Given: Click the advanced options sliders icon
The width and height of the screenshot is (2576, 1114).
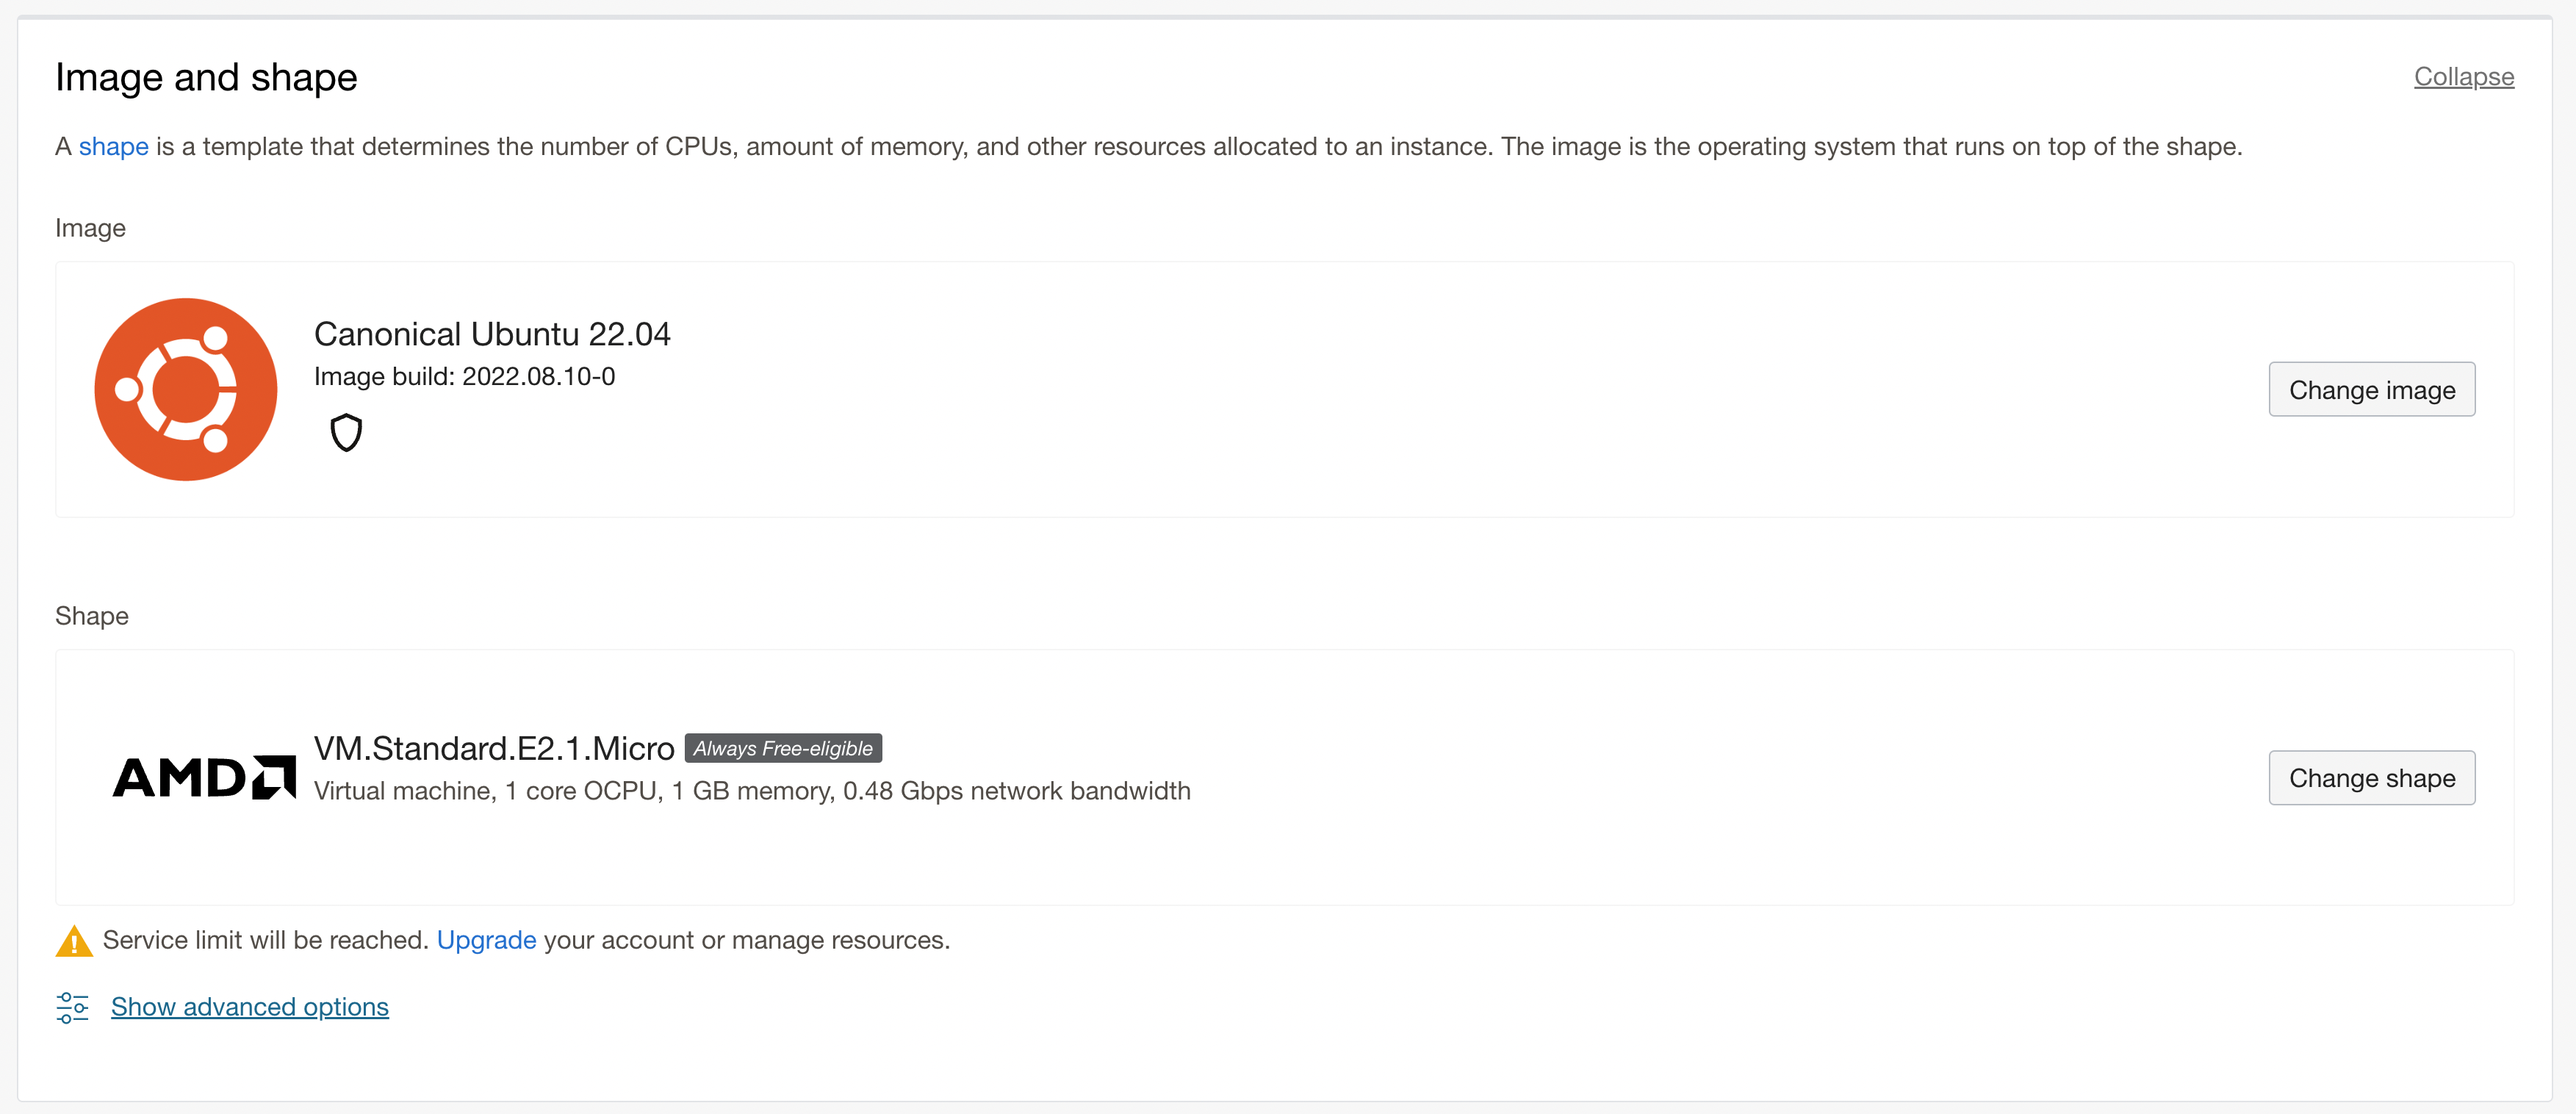Looking at the screenshot, I should [72, 1007].
